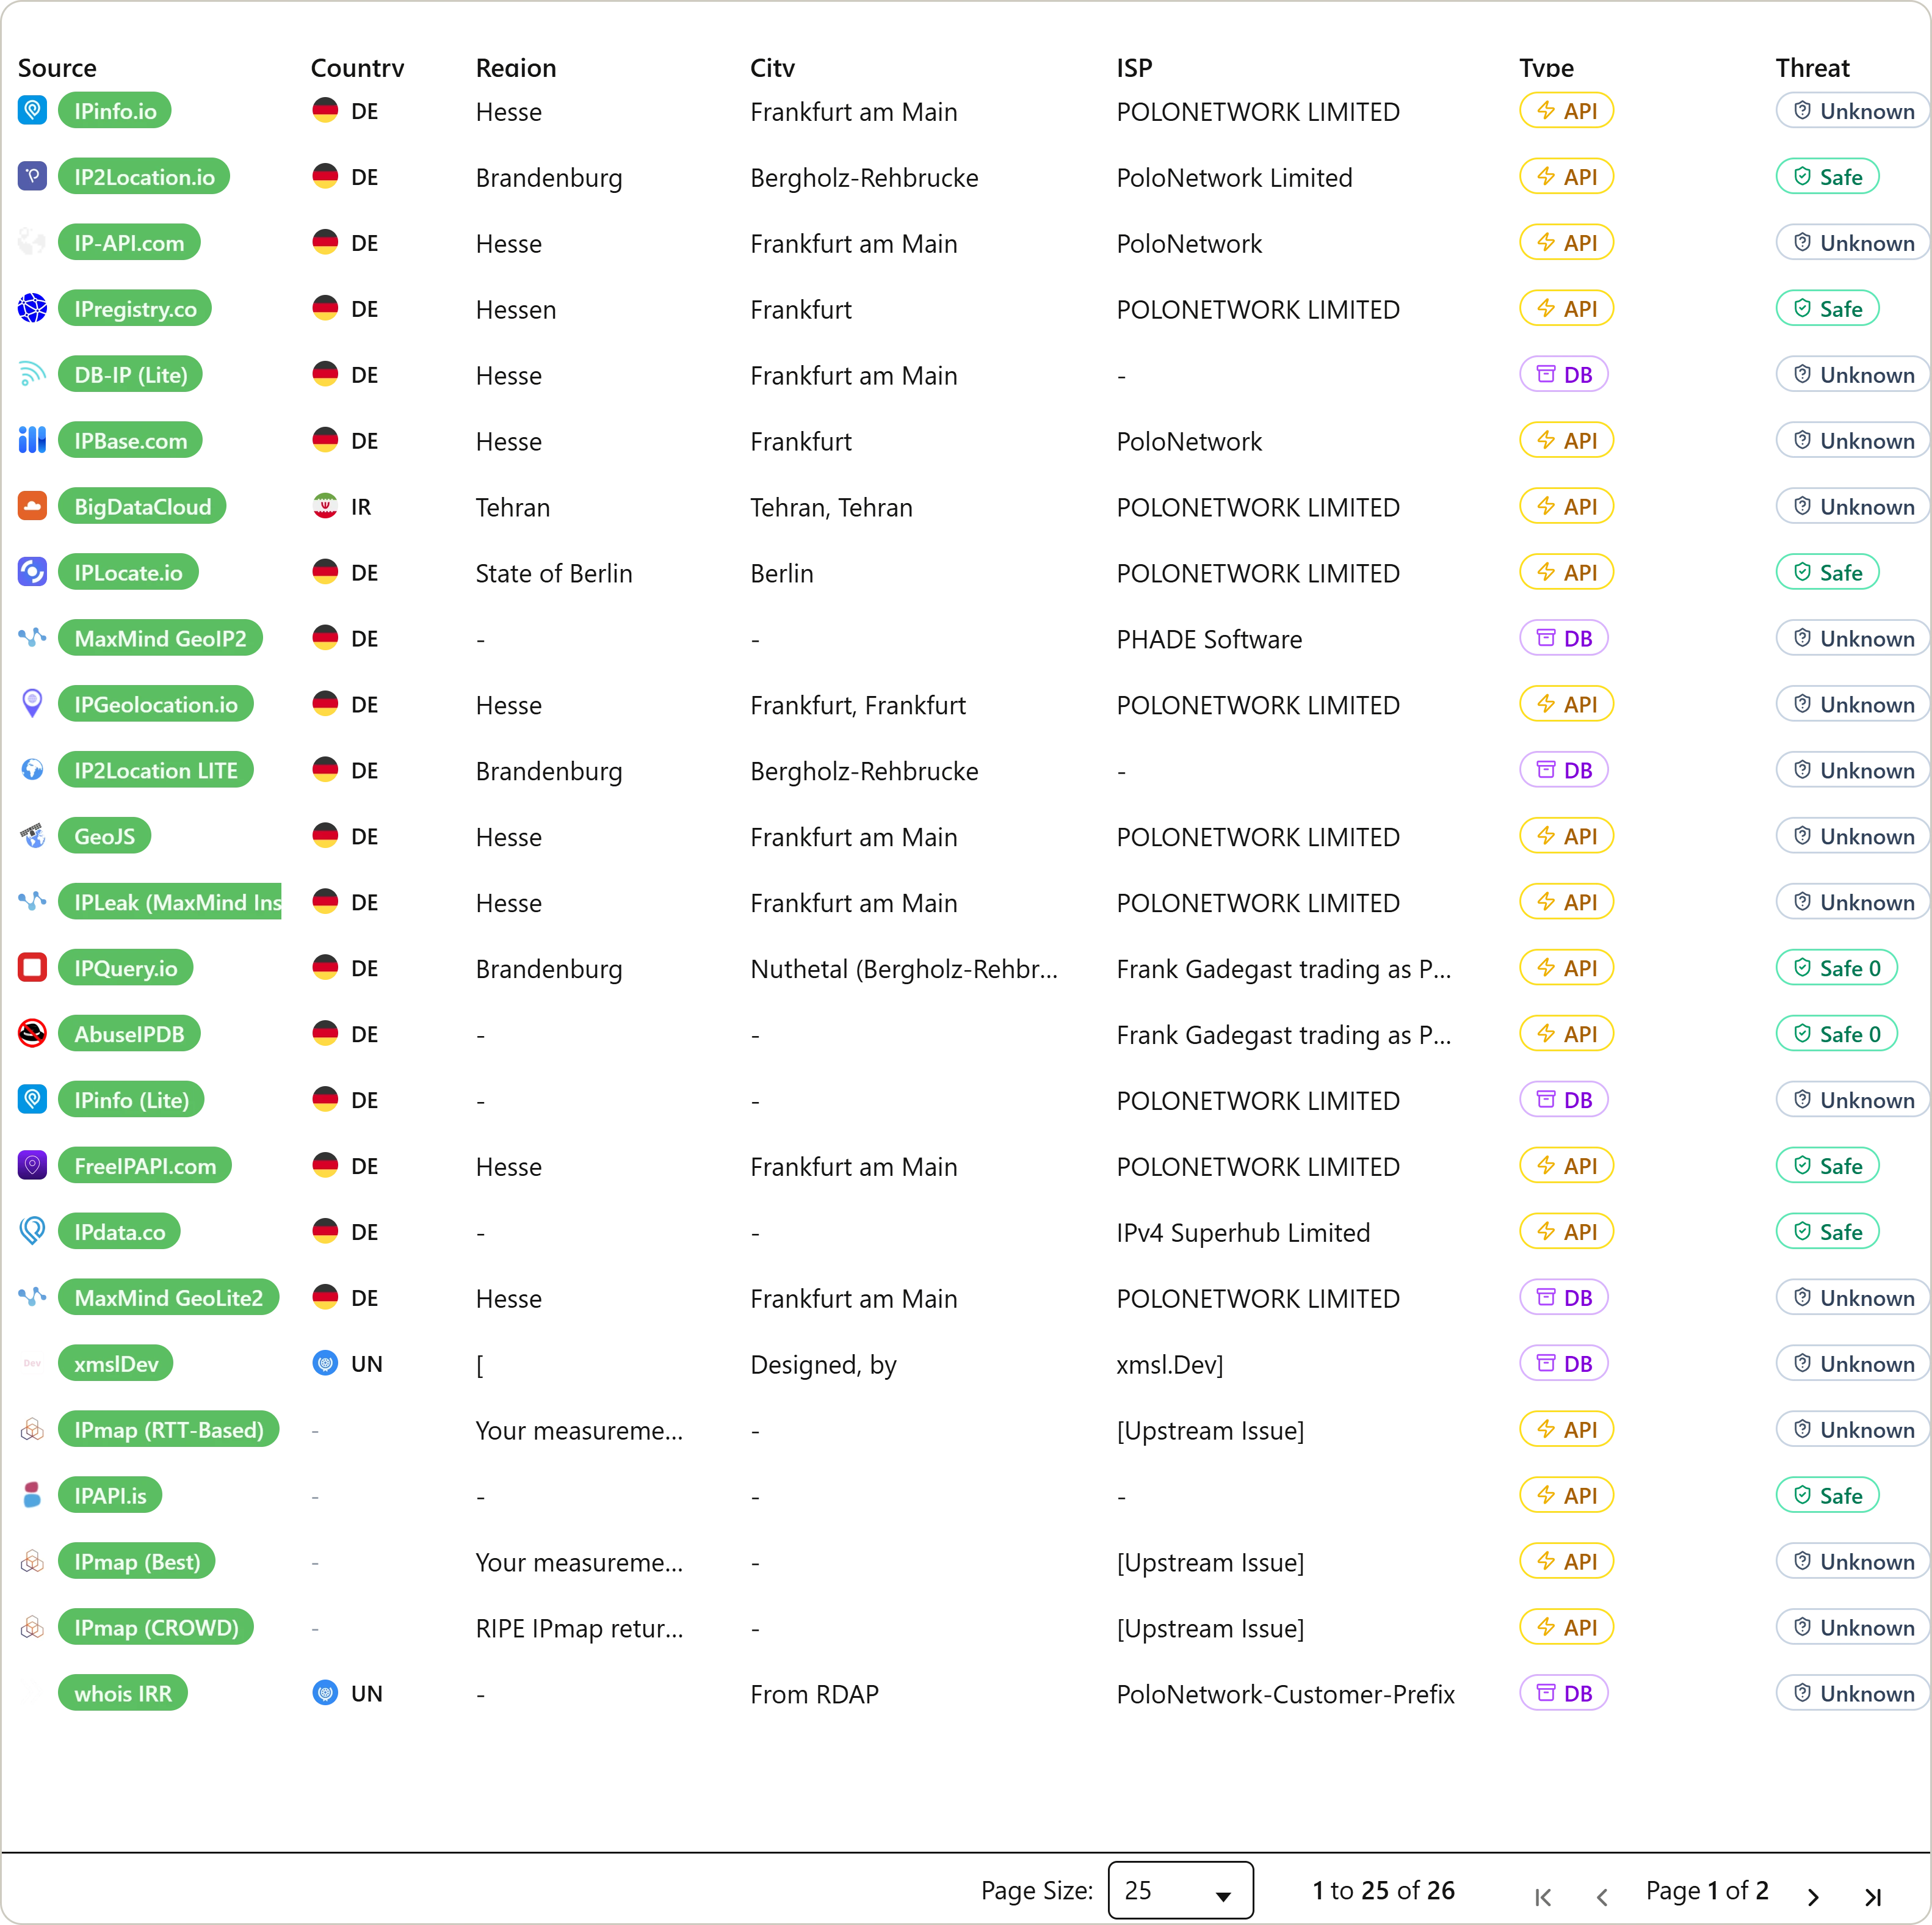Image resolution: width=1932 pixels, height=1925 pixels.
Task: Click the MaxMind GeoIP2 logo icon
Action: click(x=33, y=638)
